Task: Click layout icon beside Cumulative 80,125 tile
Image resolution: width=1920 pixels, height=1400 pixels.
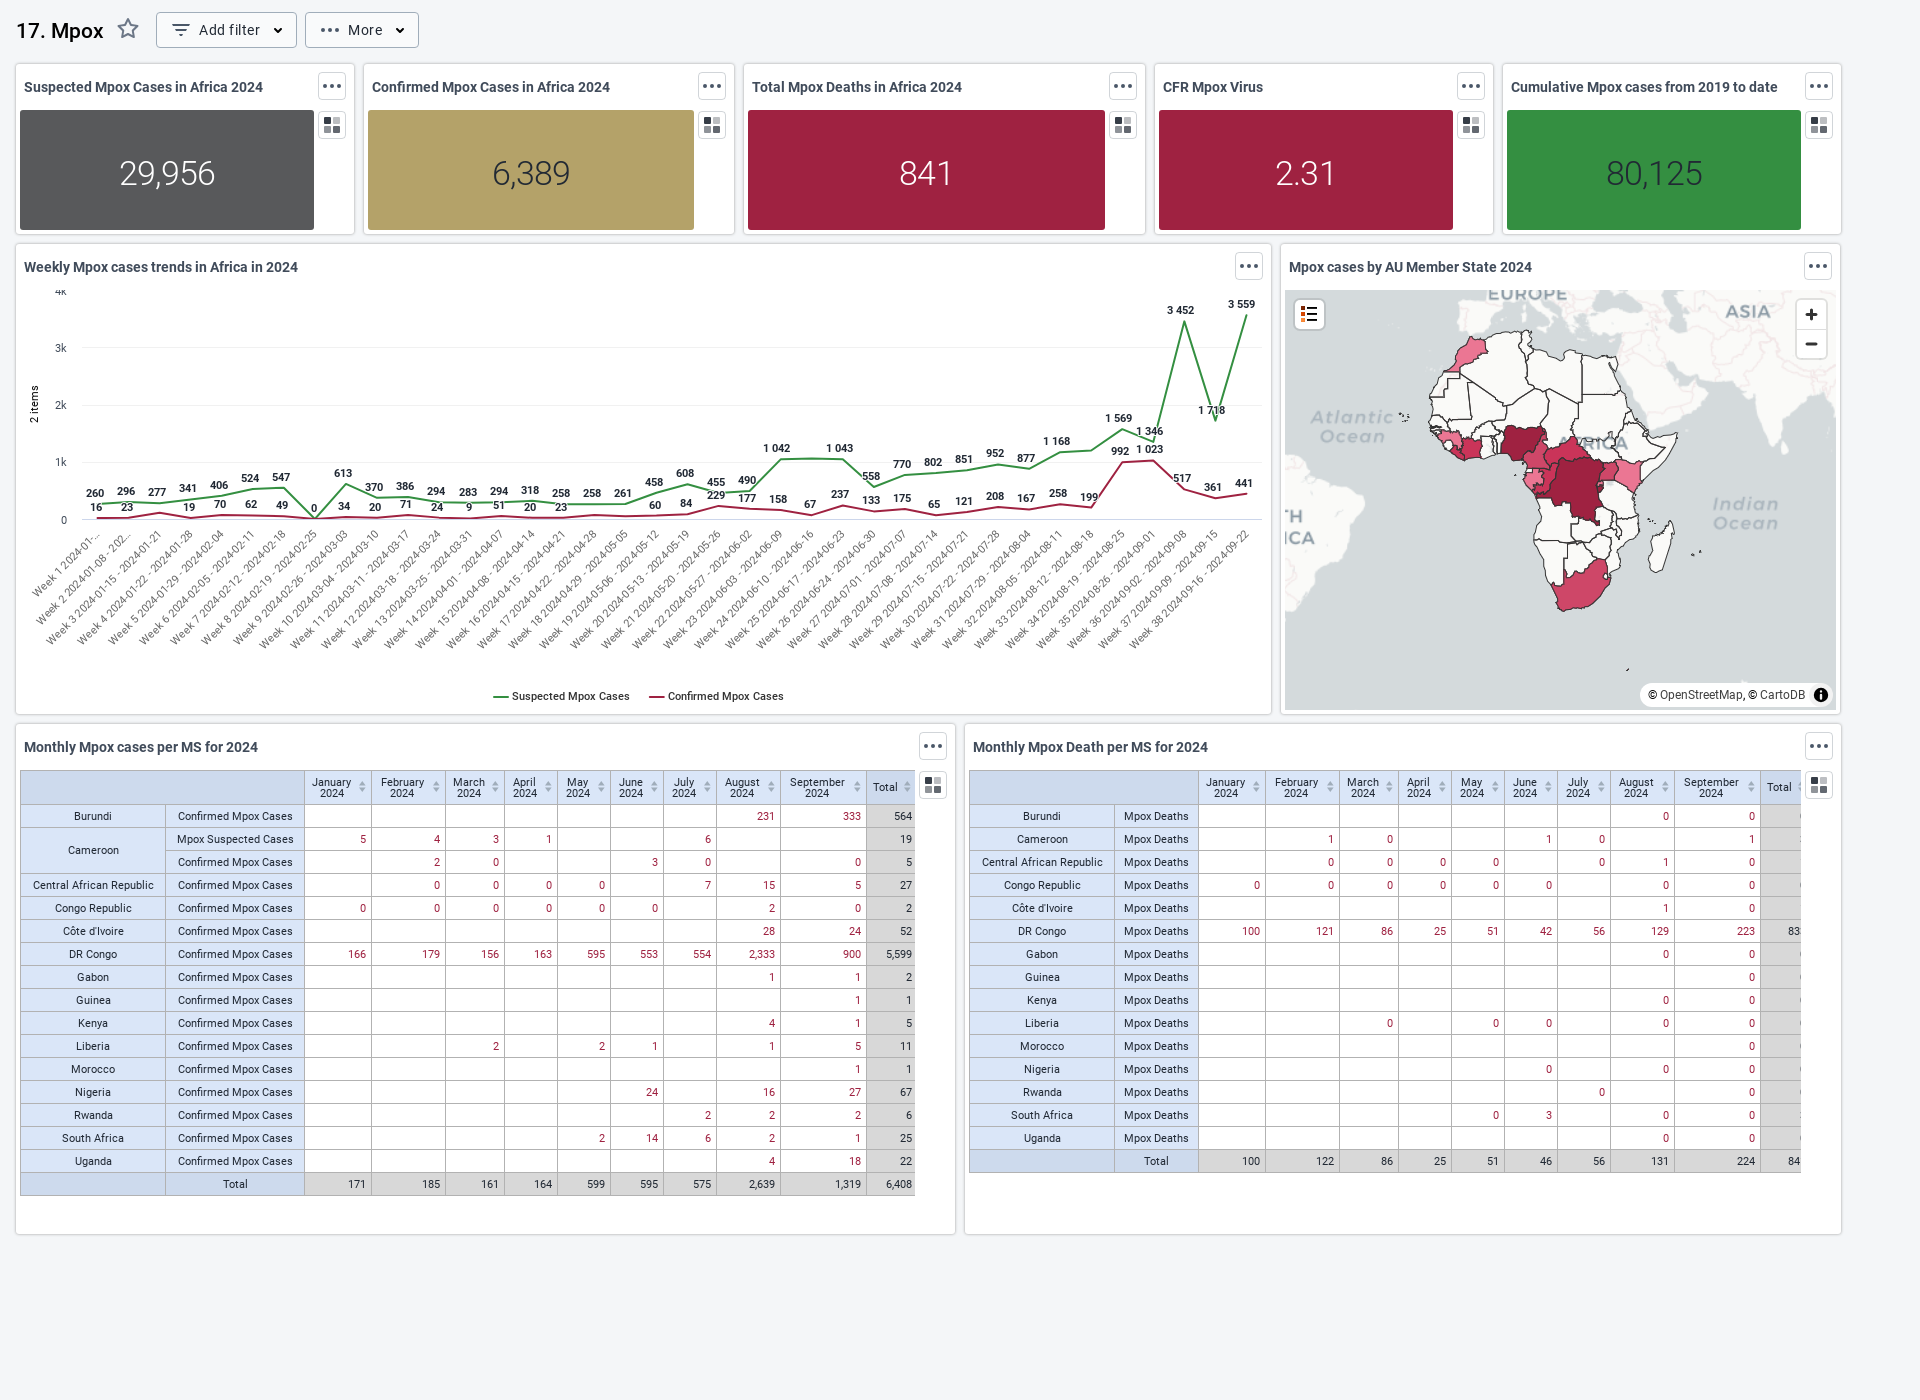Action: (1819, 125)
